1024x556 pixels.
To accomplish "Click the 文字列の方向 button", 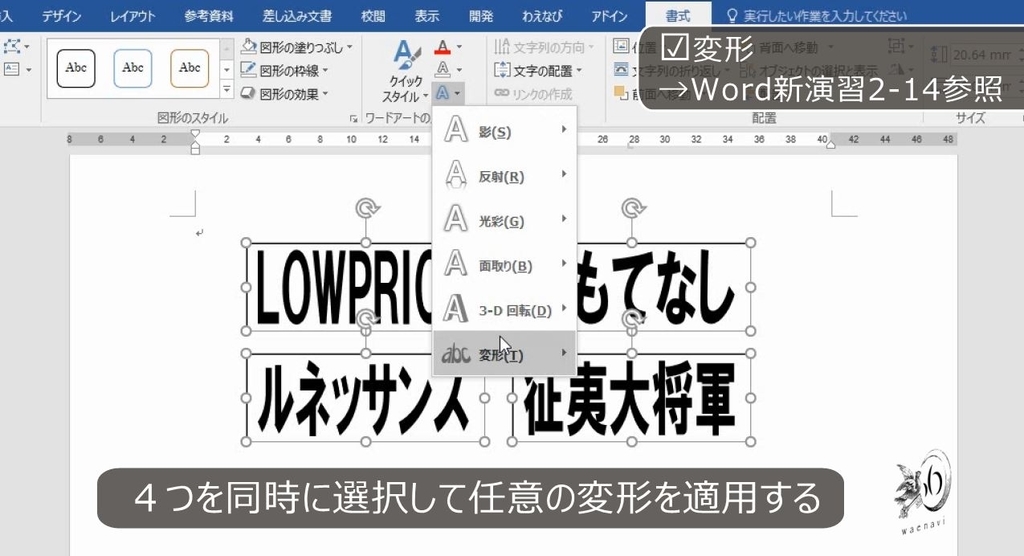I will click(544, 47).
